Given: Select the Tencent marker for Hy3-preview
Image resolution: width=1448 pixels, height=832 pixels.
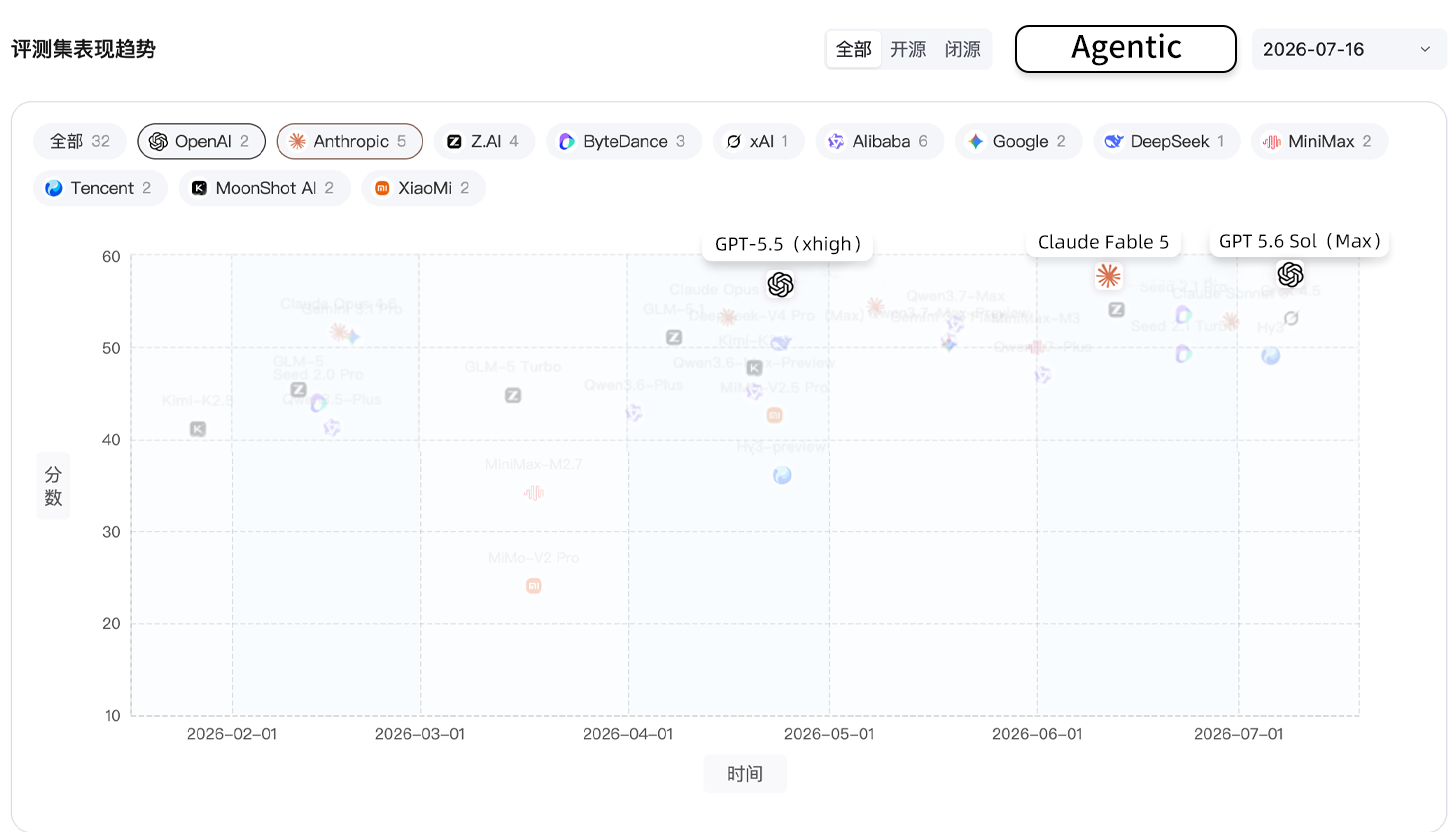Looking at the screenshot, I should [783, 475].
